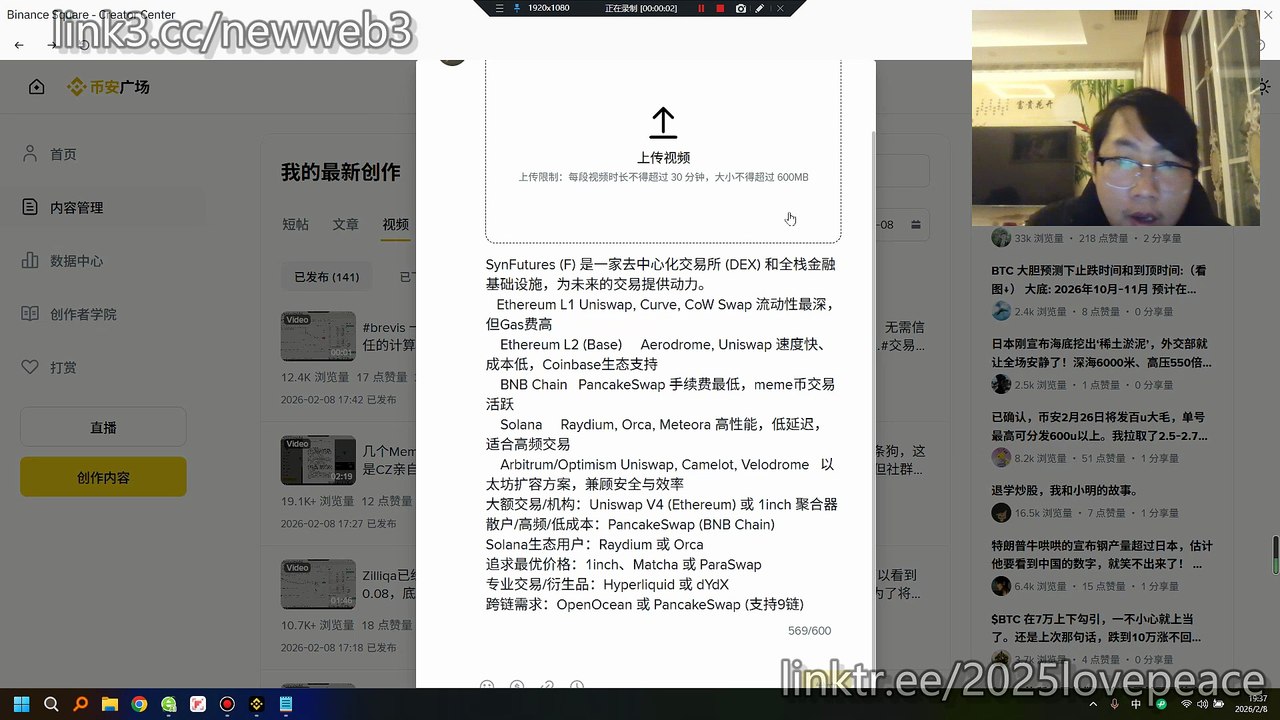This screenshot has height=720, width=1280.
Task: Click the yellow 创作内容 button
Action: 103,477
